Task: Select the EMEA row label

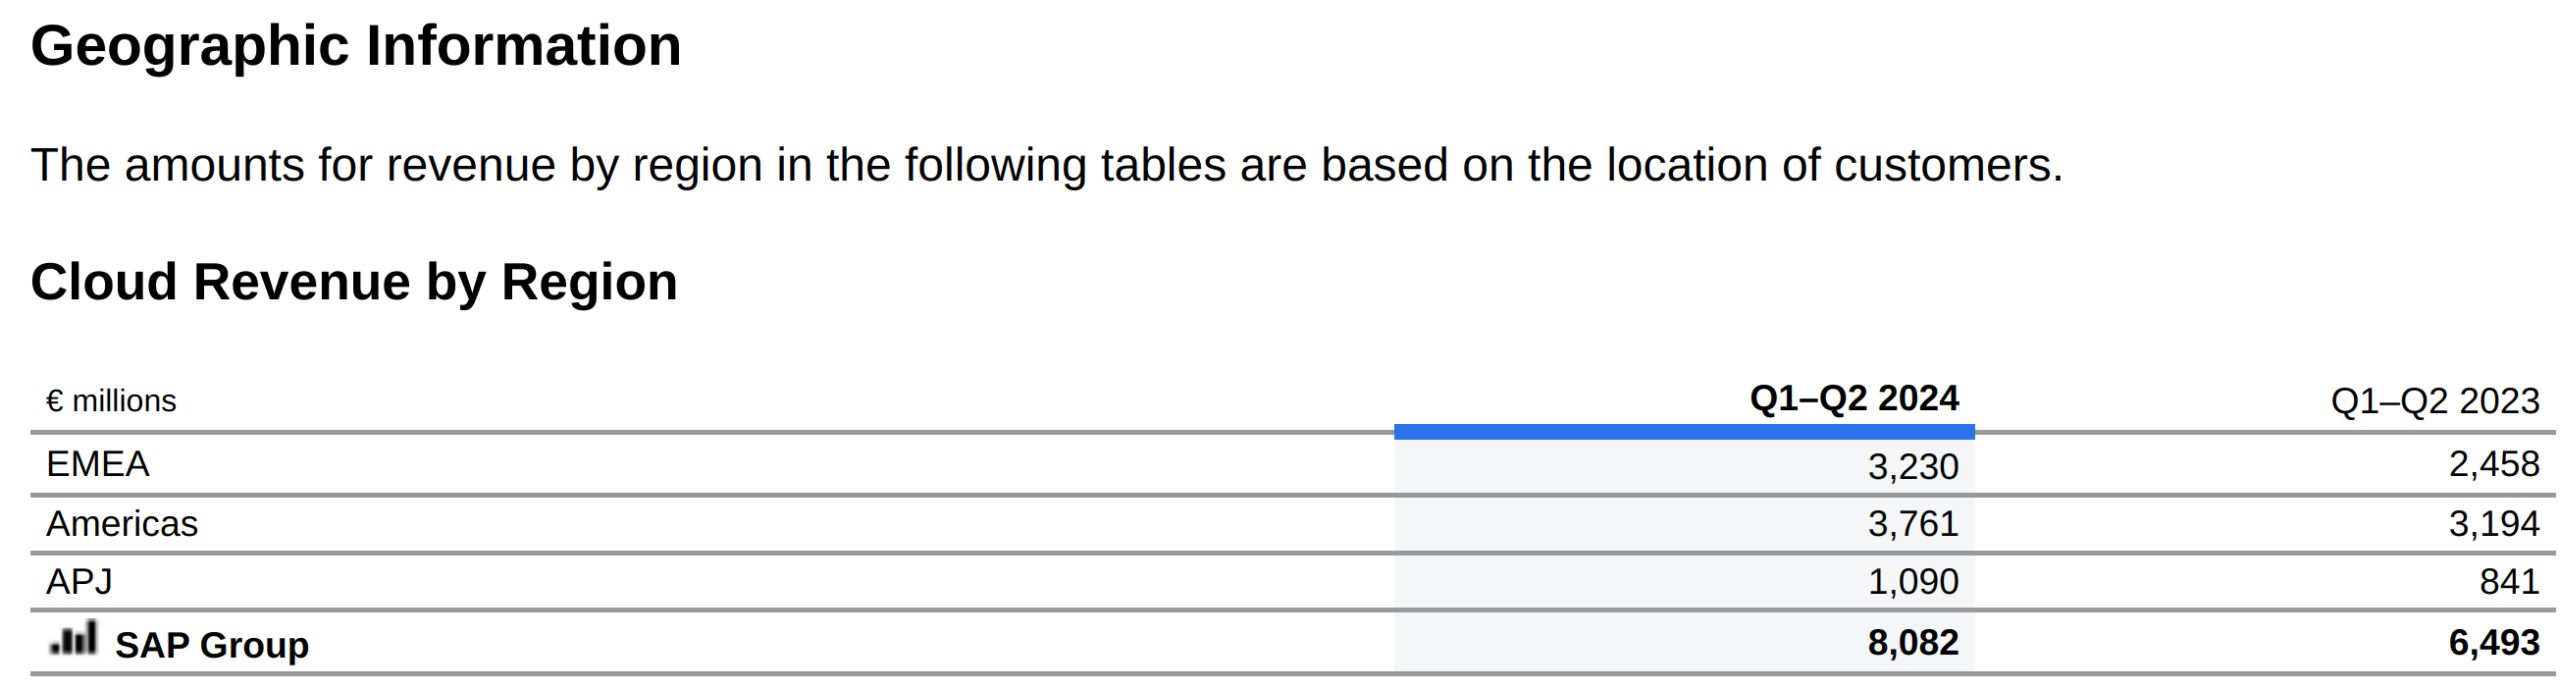Action: pos(98,464)
